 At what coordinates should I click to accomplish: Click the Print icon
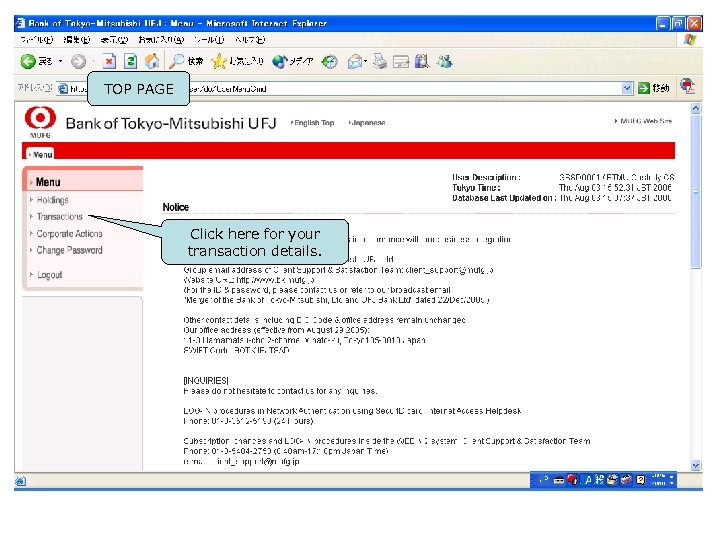tap(380, 61)
